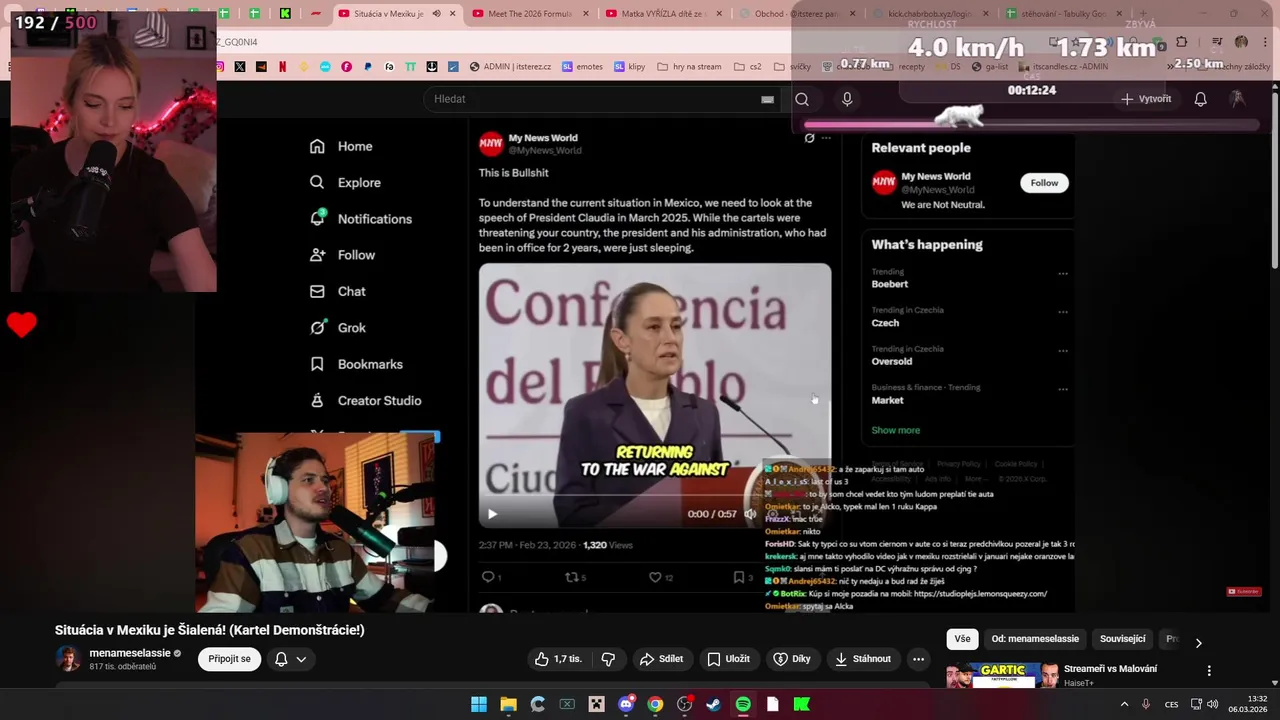The image size is (1280, 720).
Task: Open the svíčky bookmark folder
Action: 790,67
